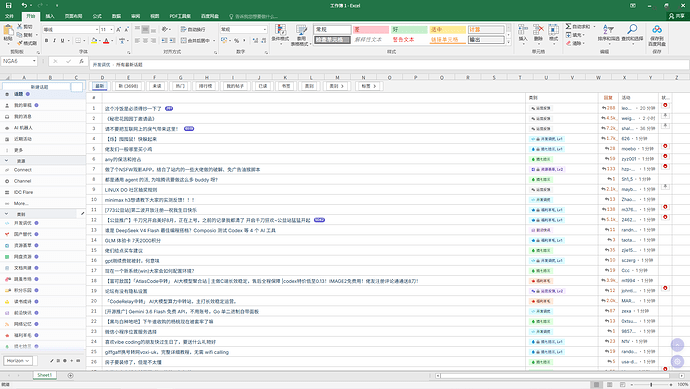Open the File ribbon tab

(9, 16)
